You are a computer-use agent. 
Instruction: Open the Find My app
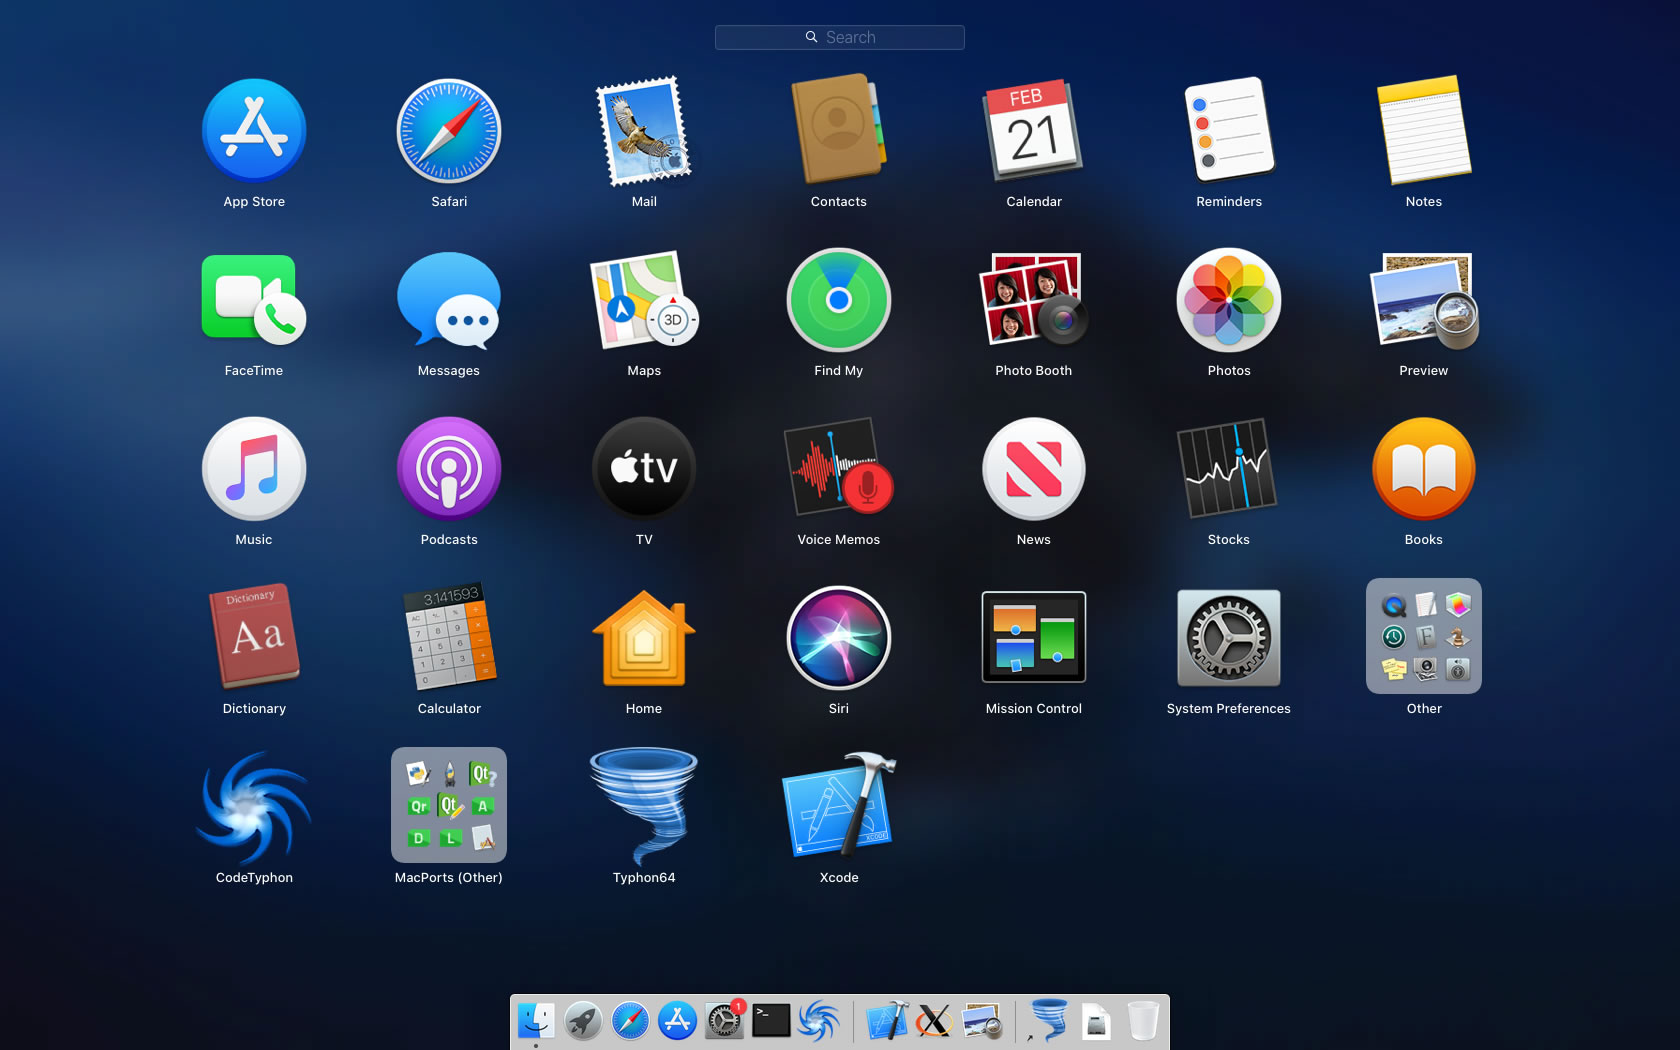(839, 300)
